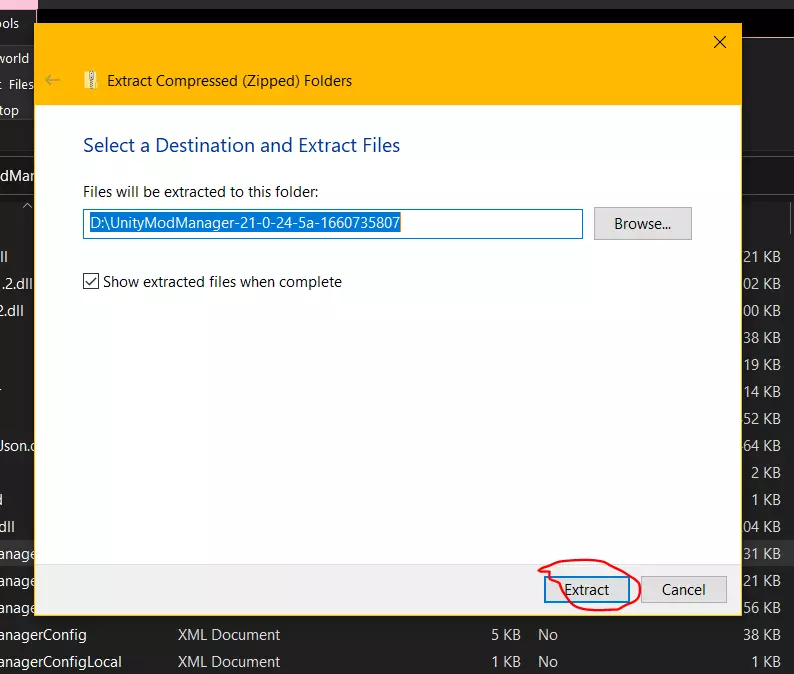Click the destination folder path field
The image size is (794, 674).
coord(332,224)
